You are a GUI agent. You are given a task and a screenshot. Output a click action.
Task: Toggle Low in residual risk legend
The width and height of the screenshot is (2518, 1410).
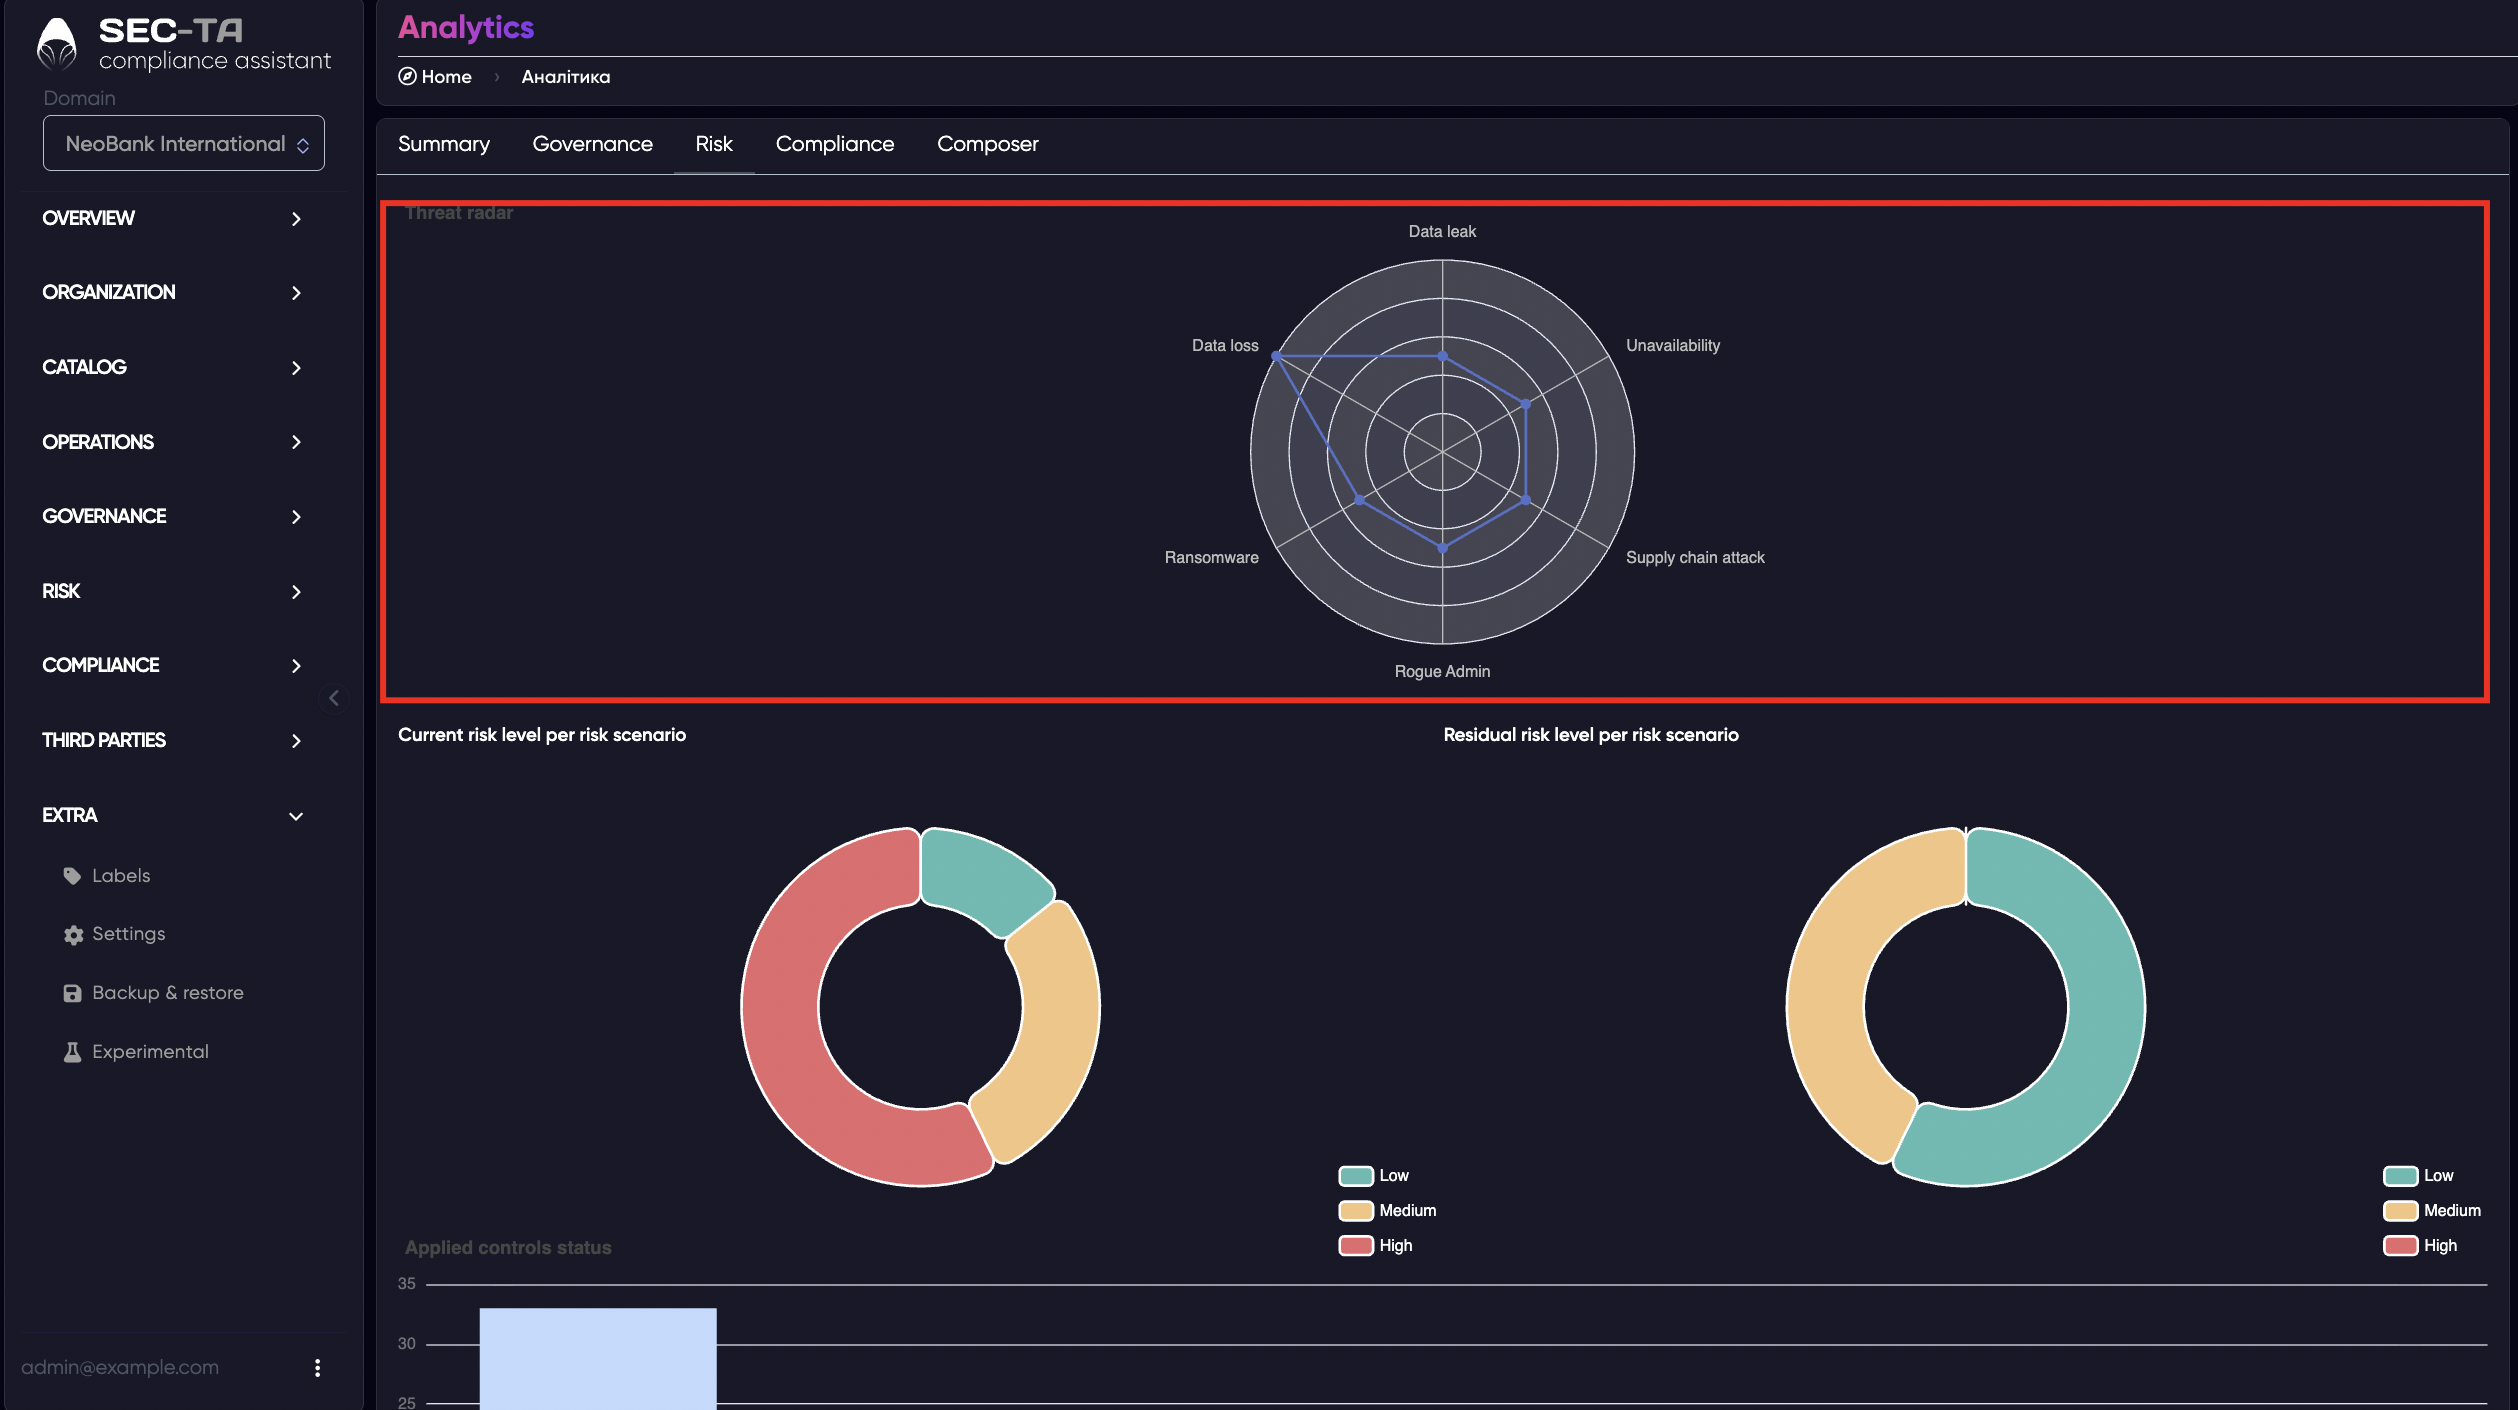[x=2418, y=1176]
